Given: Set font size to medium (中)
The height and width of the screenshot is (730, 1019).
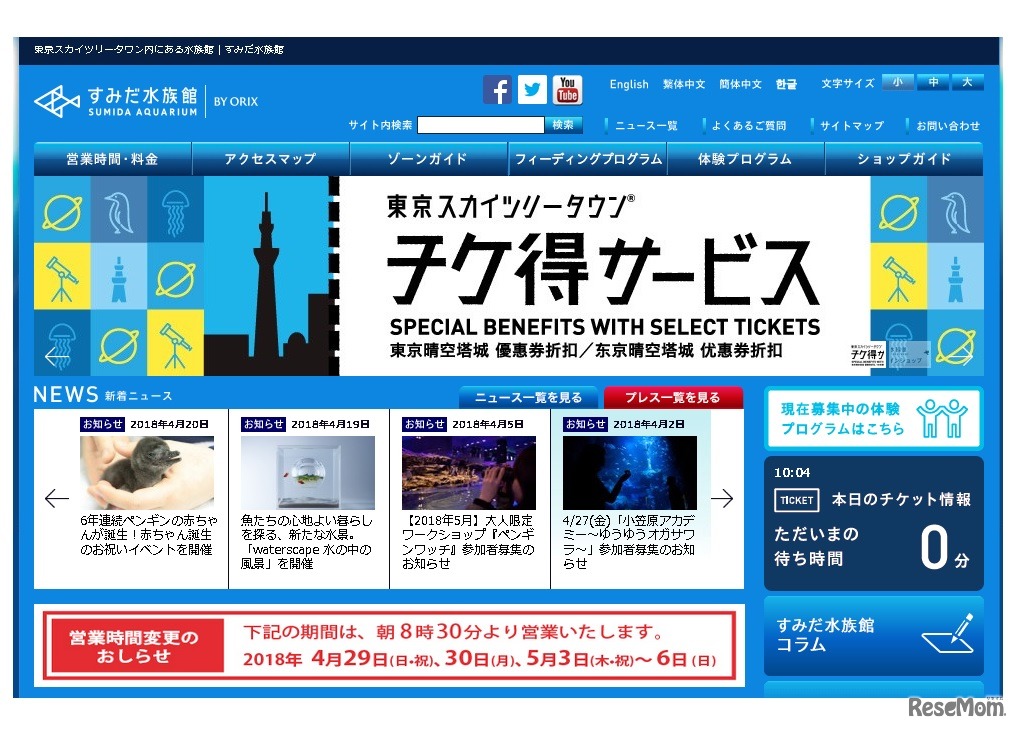Looking at the screenshot, I should (x=933, y=83).
